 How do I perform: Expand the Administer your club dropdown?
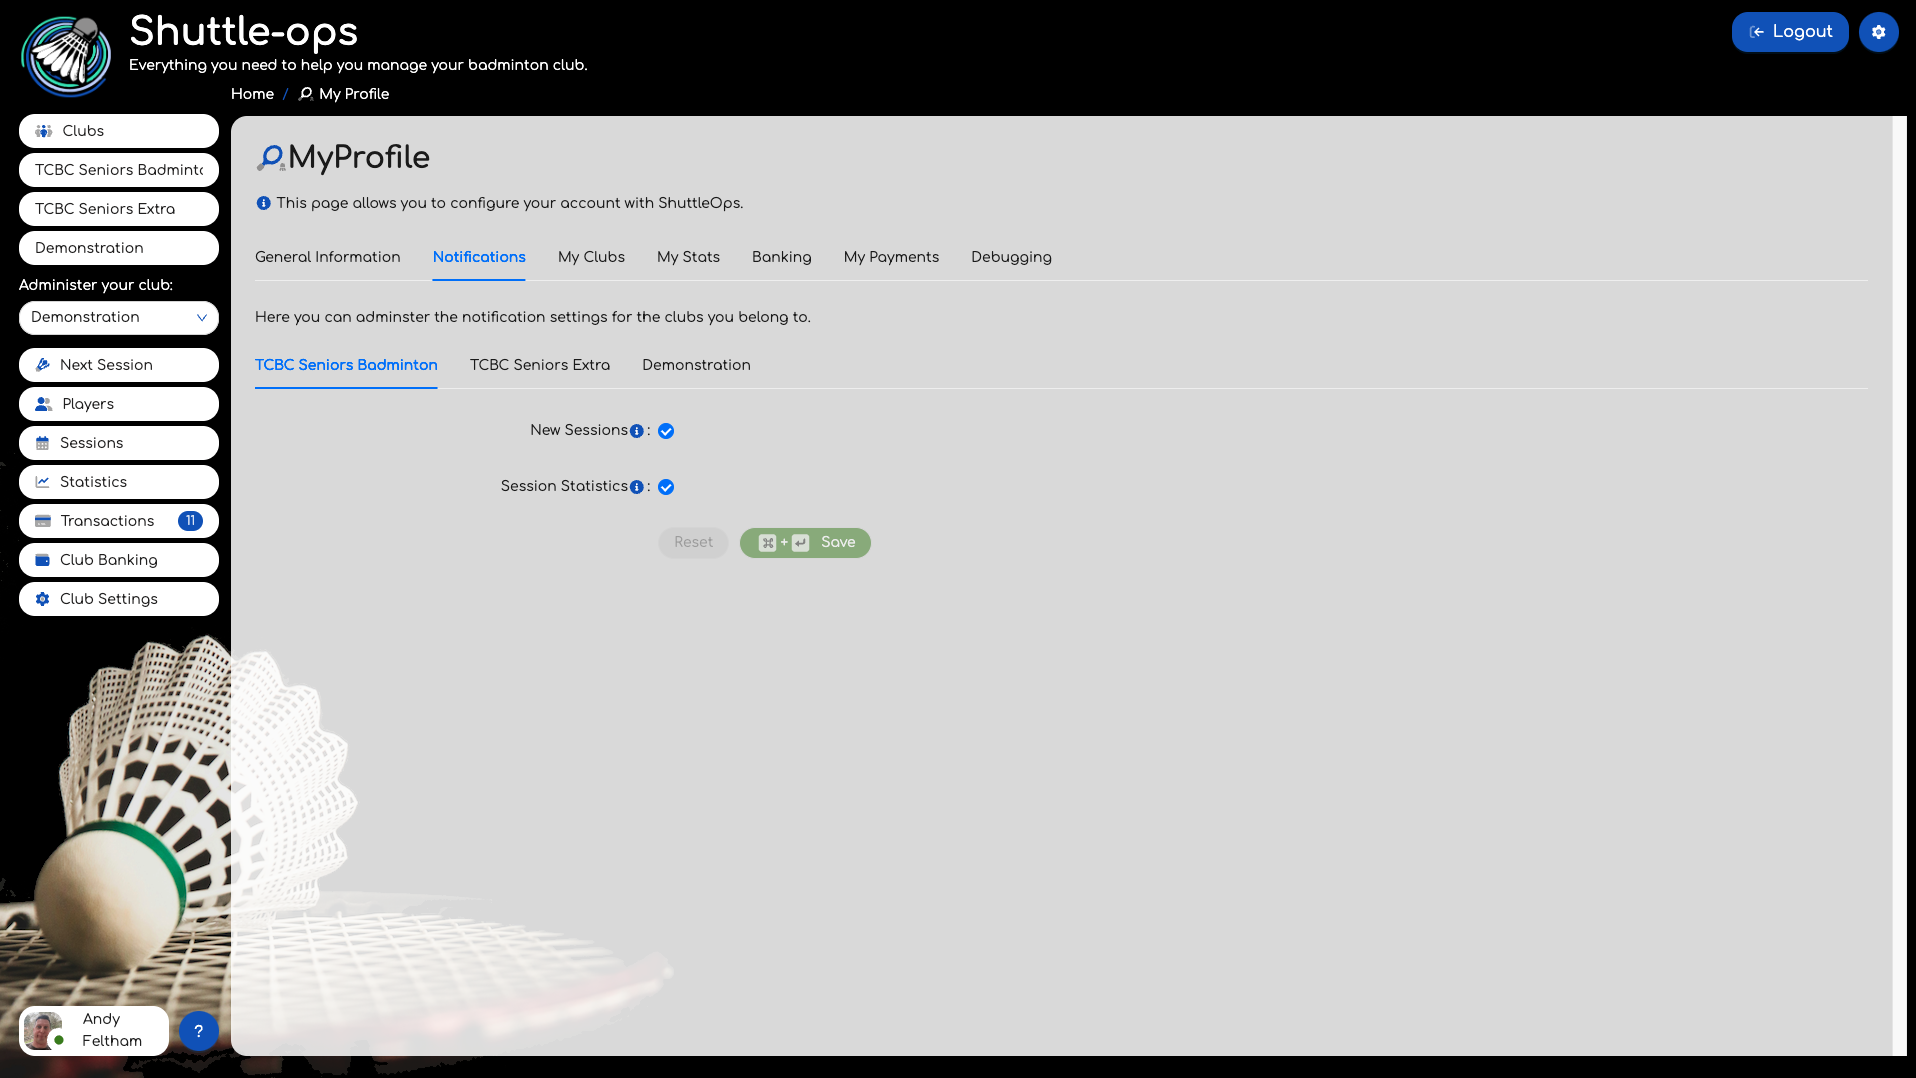[119, 317]
